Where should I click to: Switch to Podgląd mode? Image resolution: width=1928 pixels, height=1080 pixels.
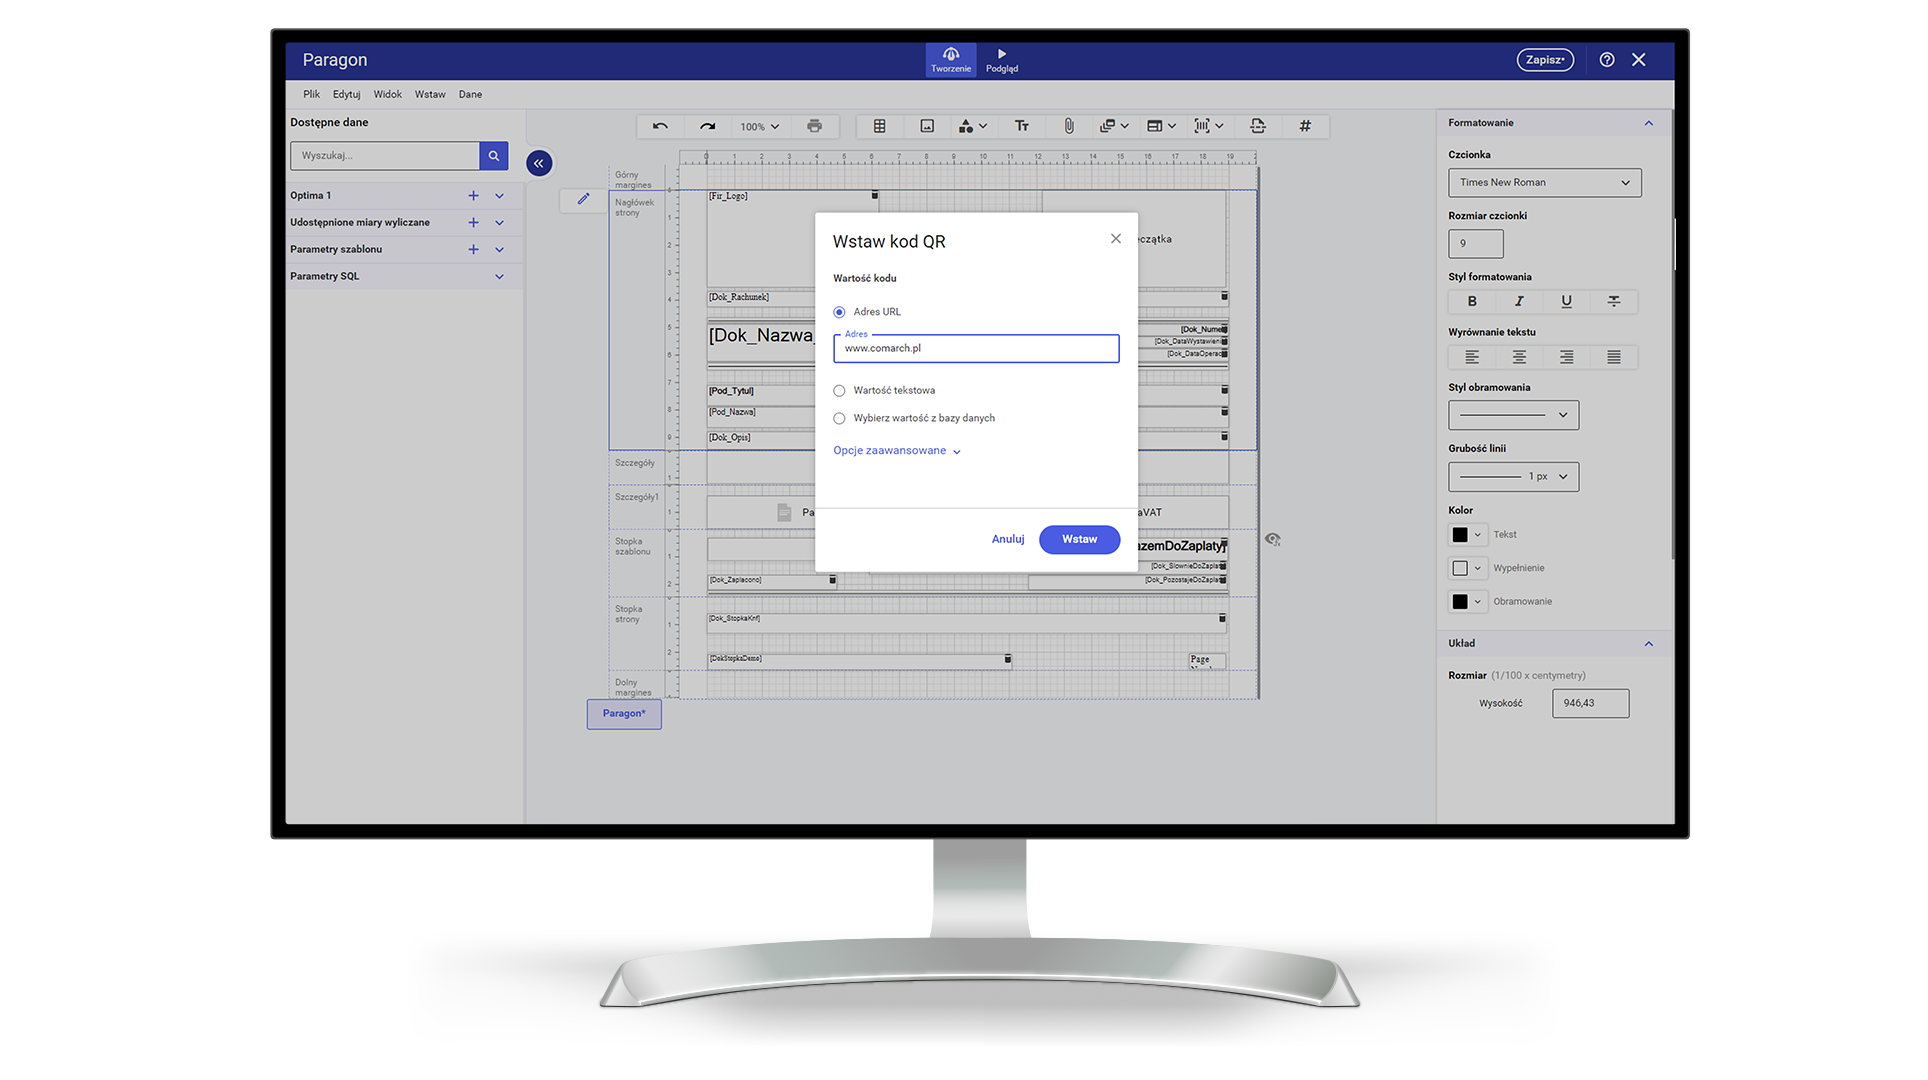1001,60
